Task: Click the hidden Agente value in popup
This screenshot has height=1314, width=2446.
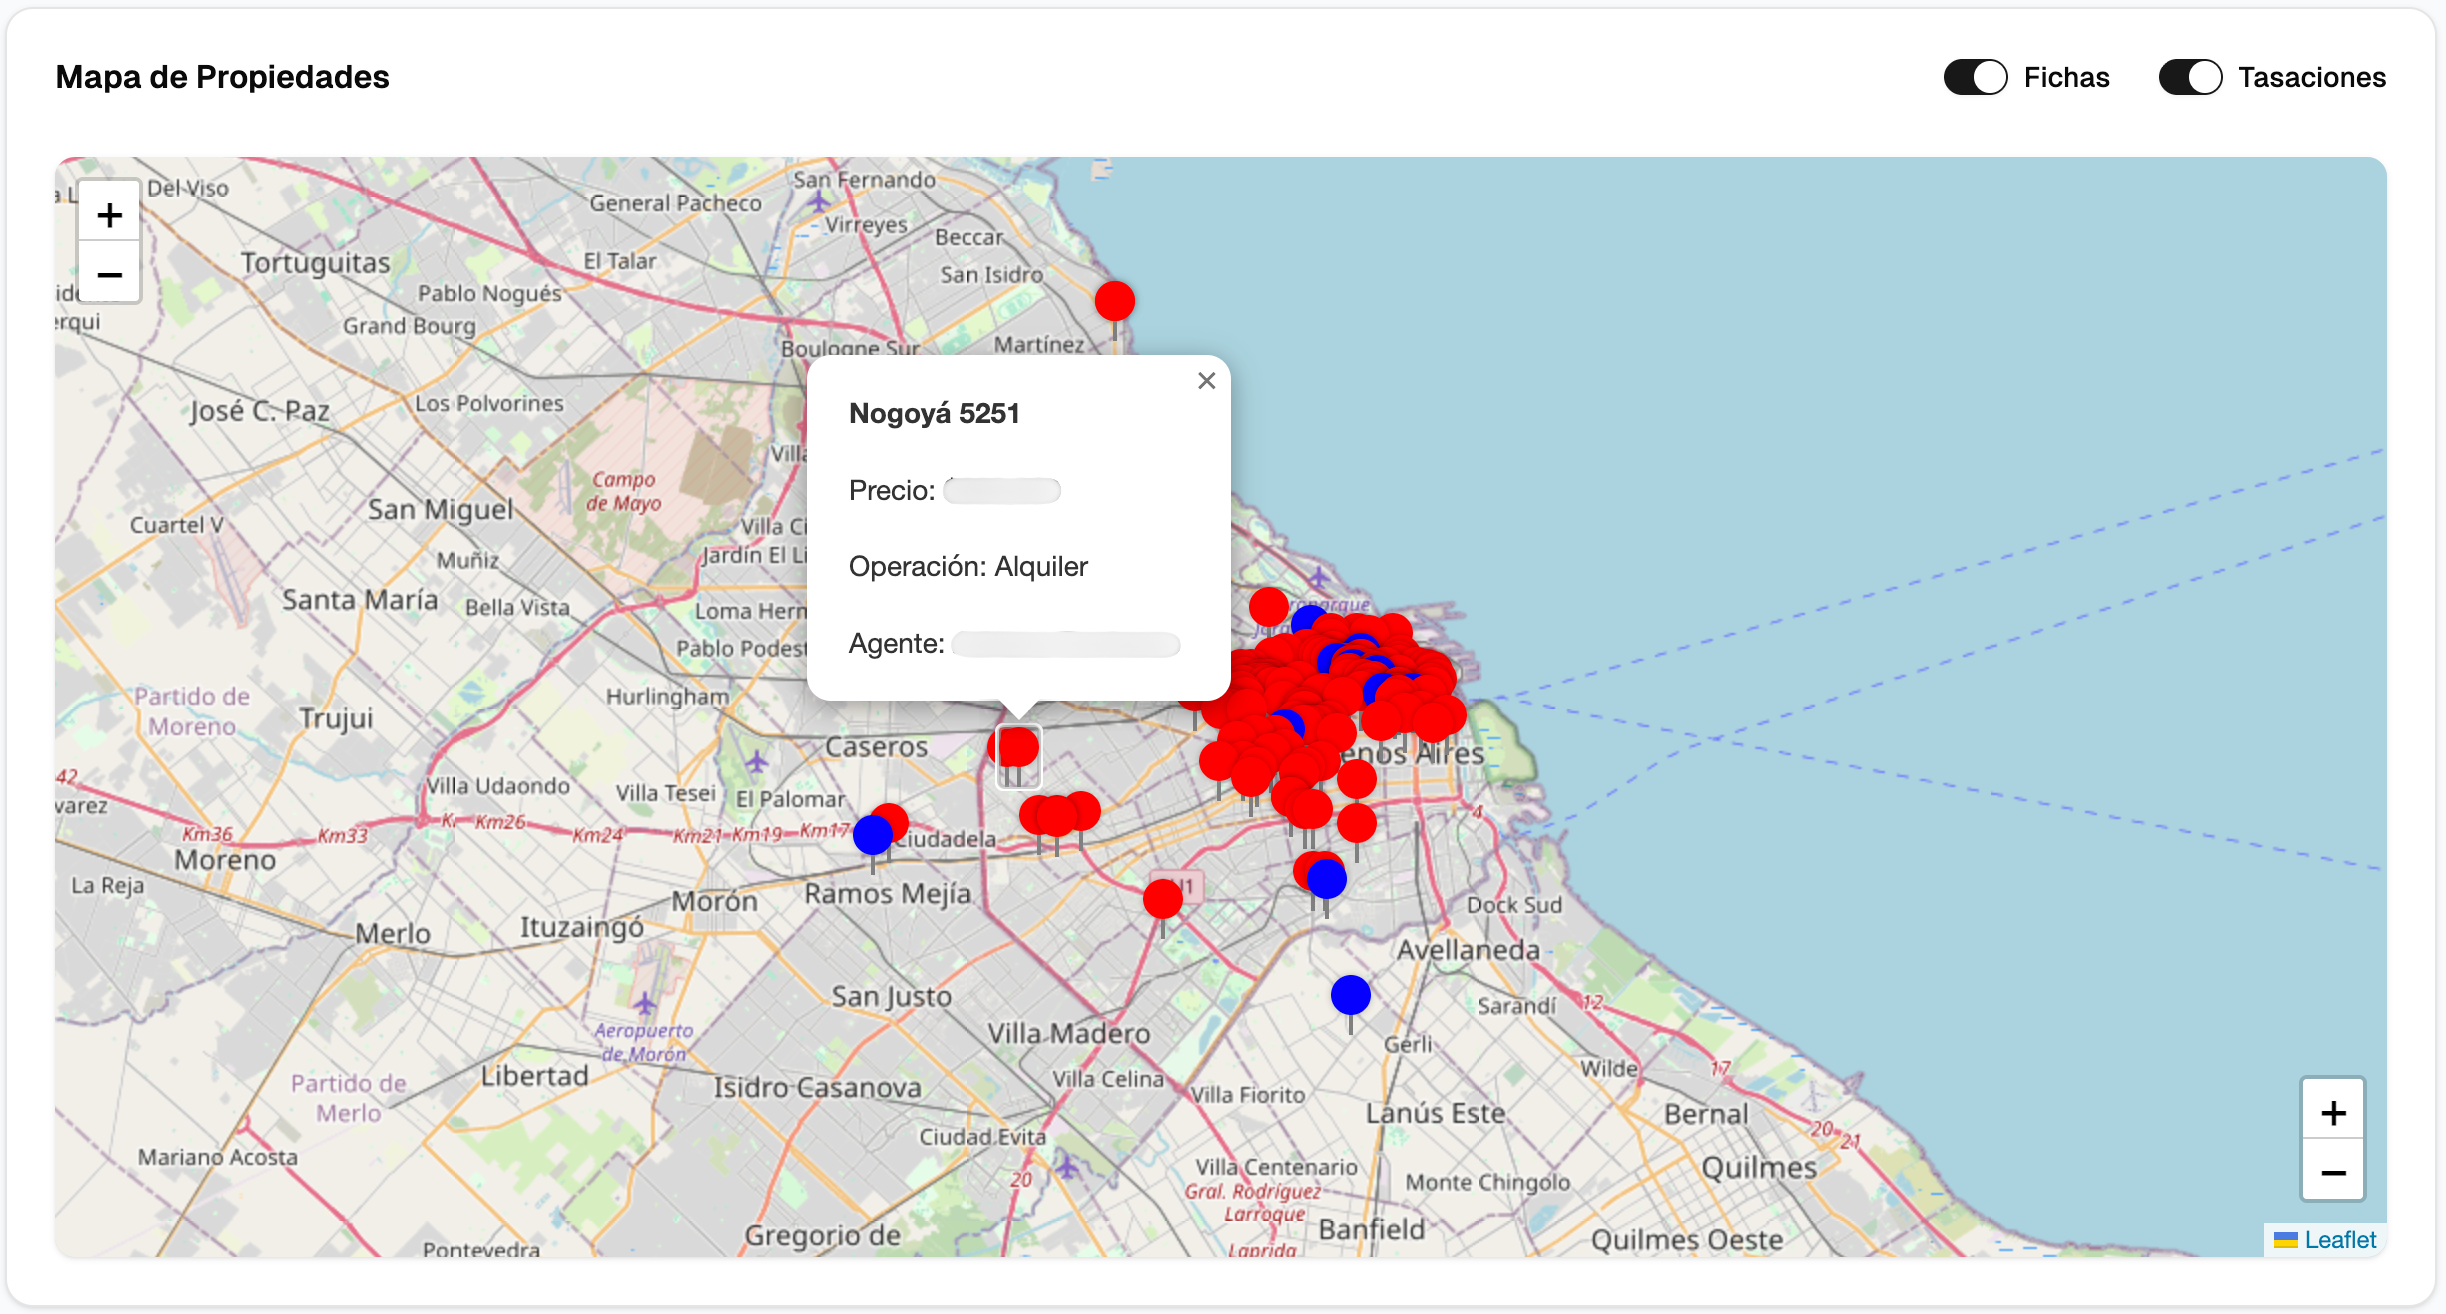Action: [x=1066, y=644]
